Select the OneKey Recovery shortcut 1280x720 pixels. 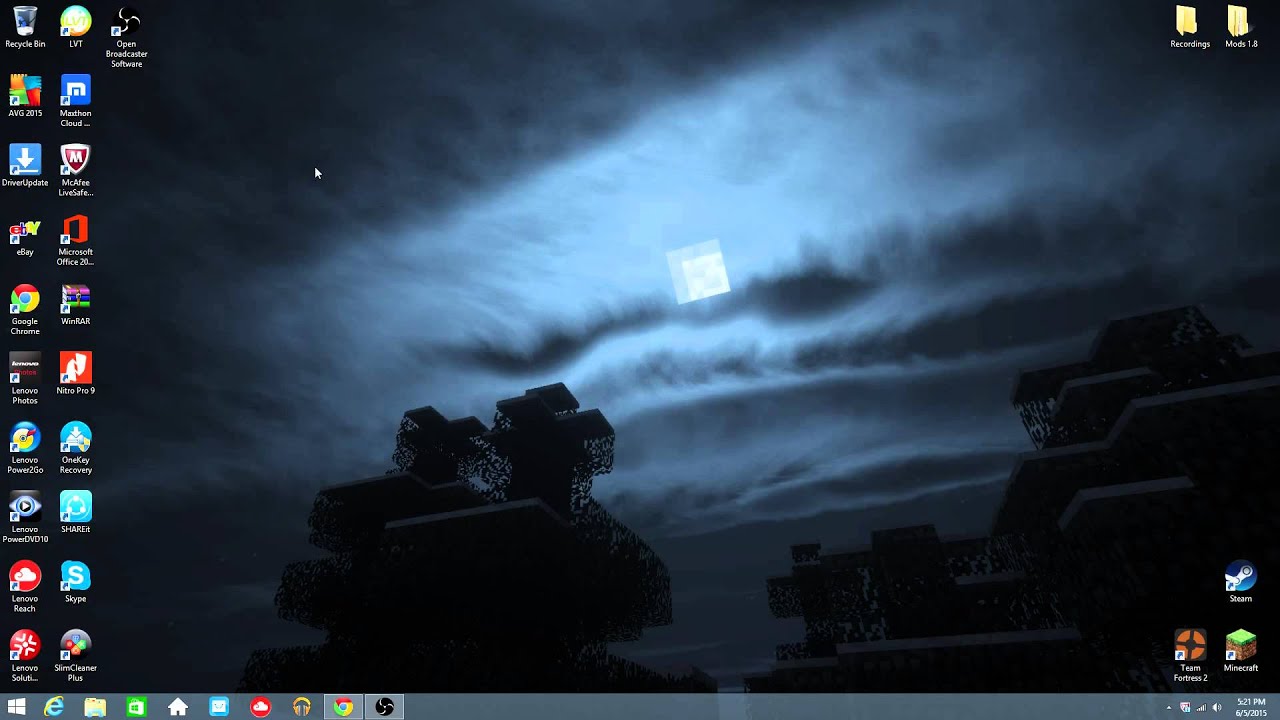click(75, 448)
